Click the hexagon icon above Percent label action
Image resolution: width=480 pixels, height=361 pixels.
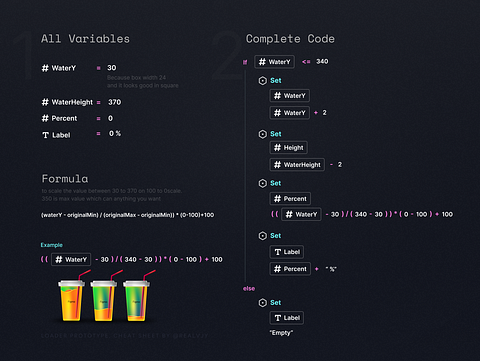pos(263,236)
